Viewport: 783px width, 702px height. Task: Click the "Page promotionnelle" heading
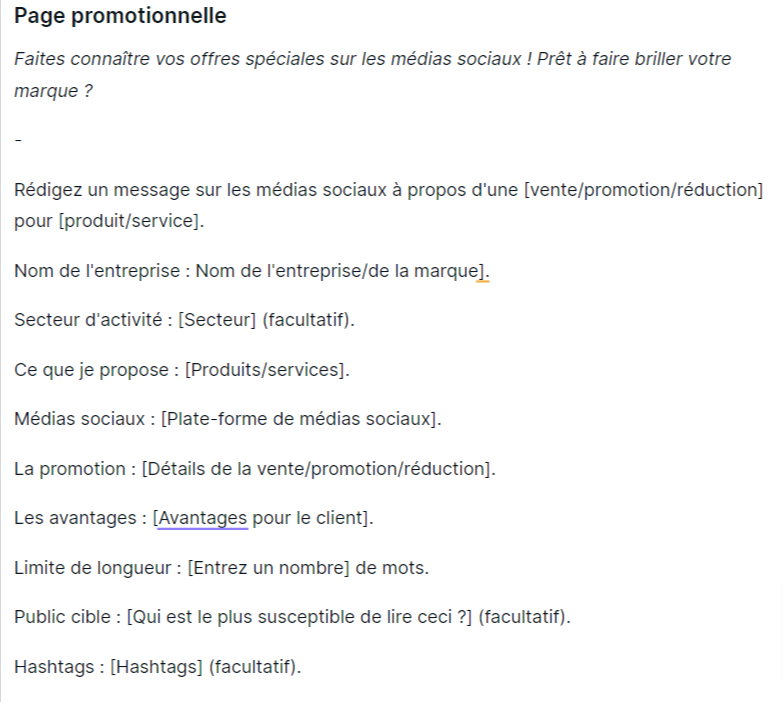click(120, 17)
